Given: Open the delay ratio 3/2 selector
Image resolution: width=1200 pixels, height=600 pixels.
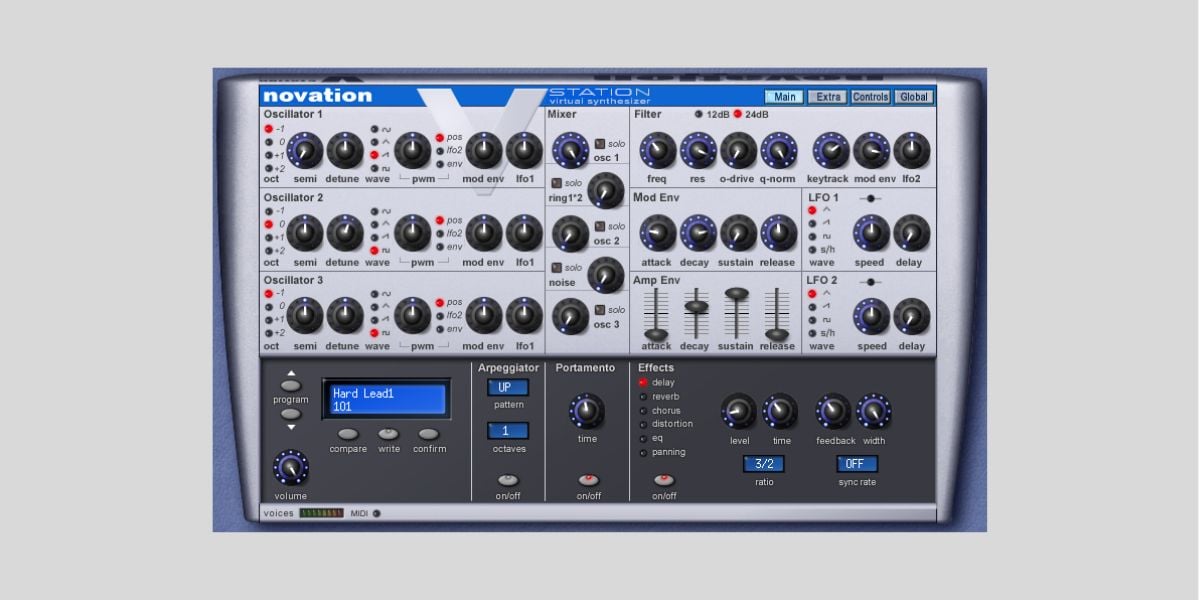Looking at the screenshot, I should coord(764,464).
